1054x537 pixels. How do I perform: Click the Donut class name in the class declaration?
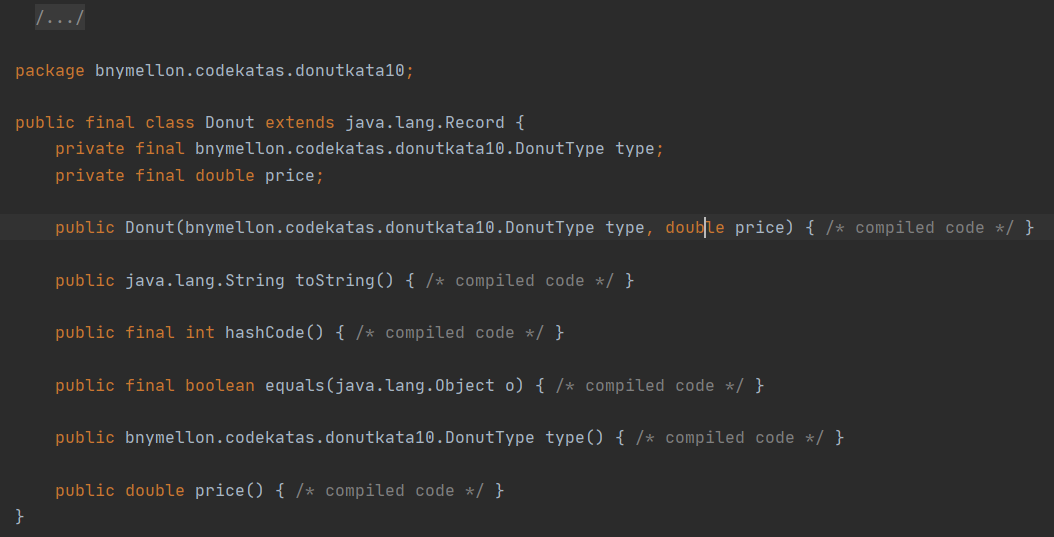pyautogui.click(x=230, y=123)
